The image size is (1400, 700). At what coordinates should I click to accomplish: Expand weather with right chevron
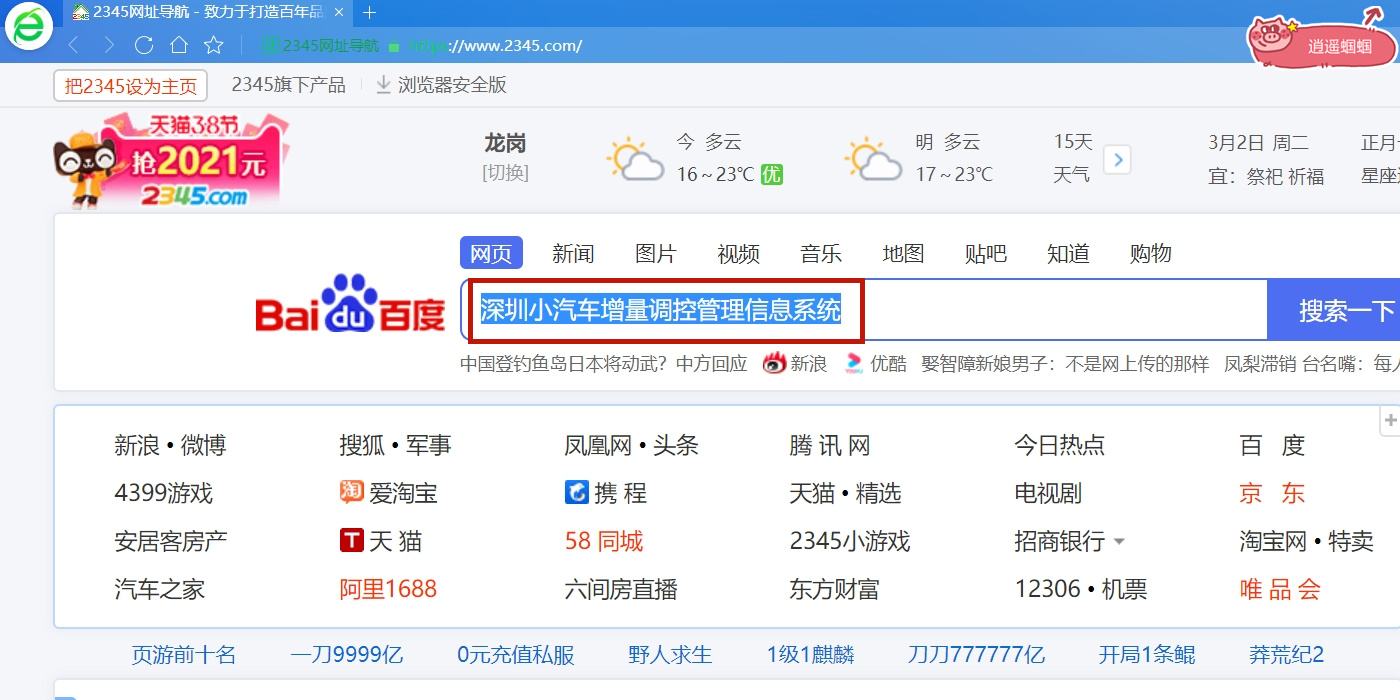(1118, 159)
